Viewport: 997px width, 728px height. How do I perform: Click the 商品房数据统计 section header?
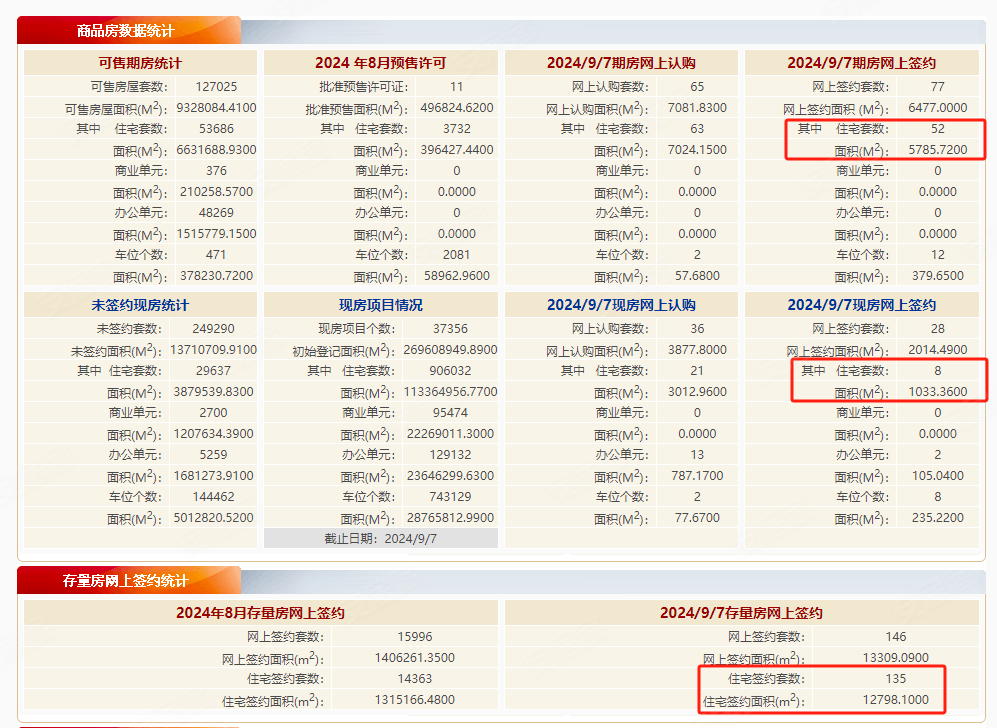[x=125, y=31]
